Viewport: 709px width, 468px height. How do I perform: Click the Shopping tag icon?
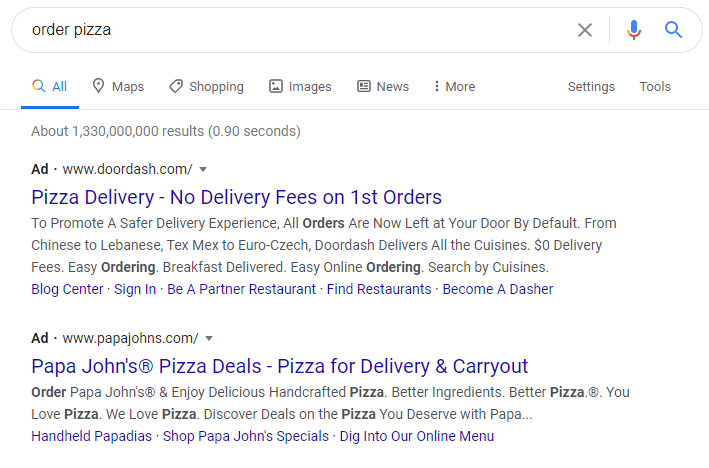(176, 86)
